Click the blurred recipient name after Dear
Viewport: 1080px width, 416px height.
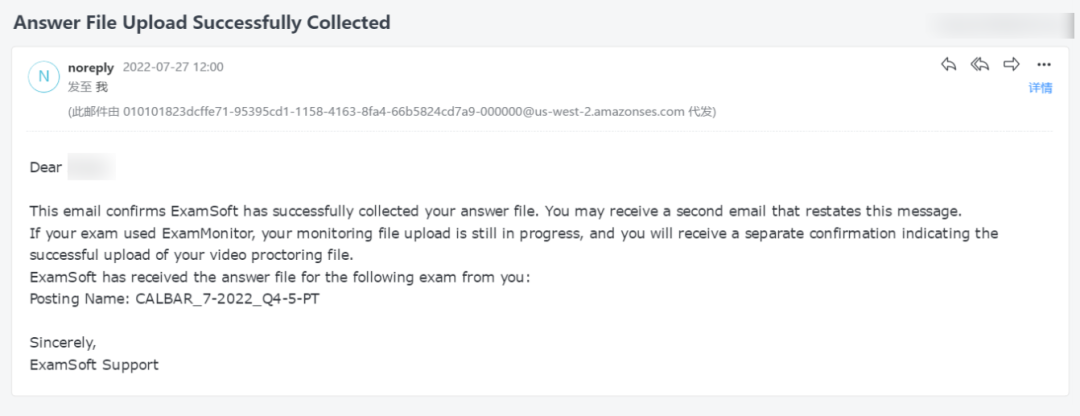pyautogui.click(x=91, y=167)
